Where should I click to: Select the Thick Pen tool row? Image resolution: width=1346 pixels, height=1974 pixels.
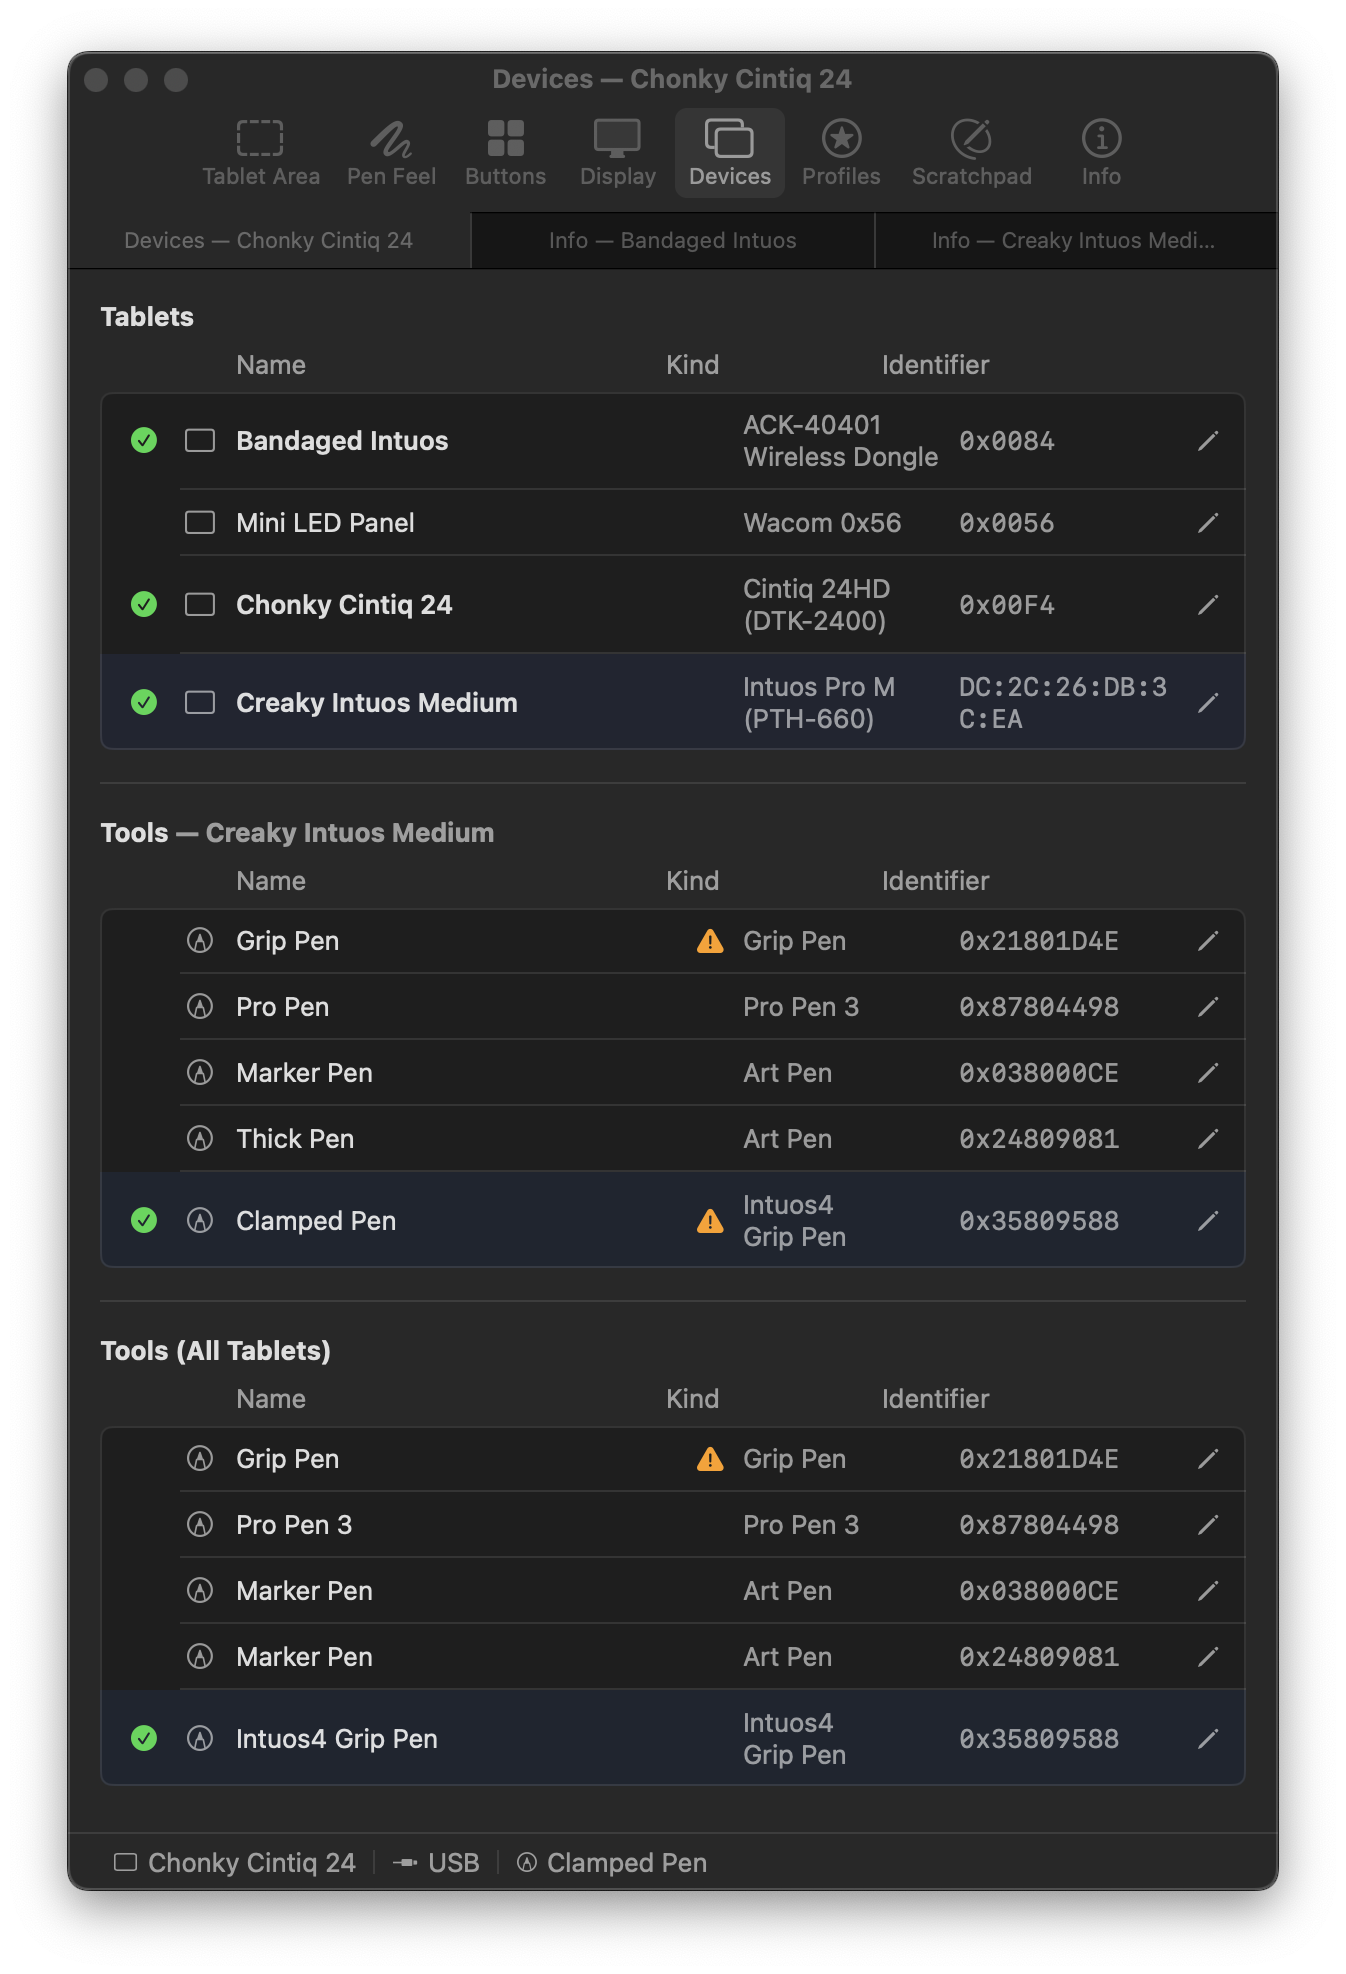[673, 1139]
